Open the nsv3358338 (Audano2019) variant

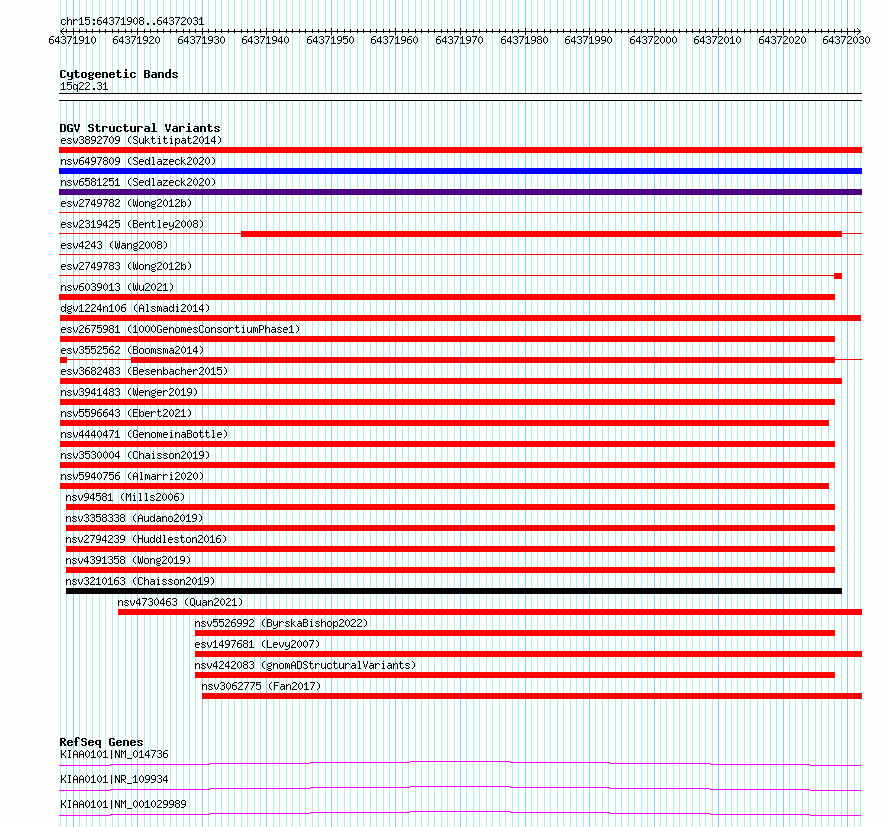(x=134, y=518)
